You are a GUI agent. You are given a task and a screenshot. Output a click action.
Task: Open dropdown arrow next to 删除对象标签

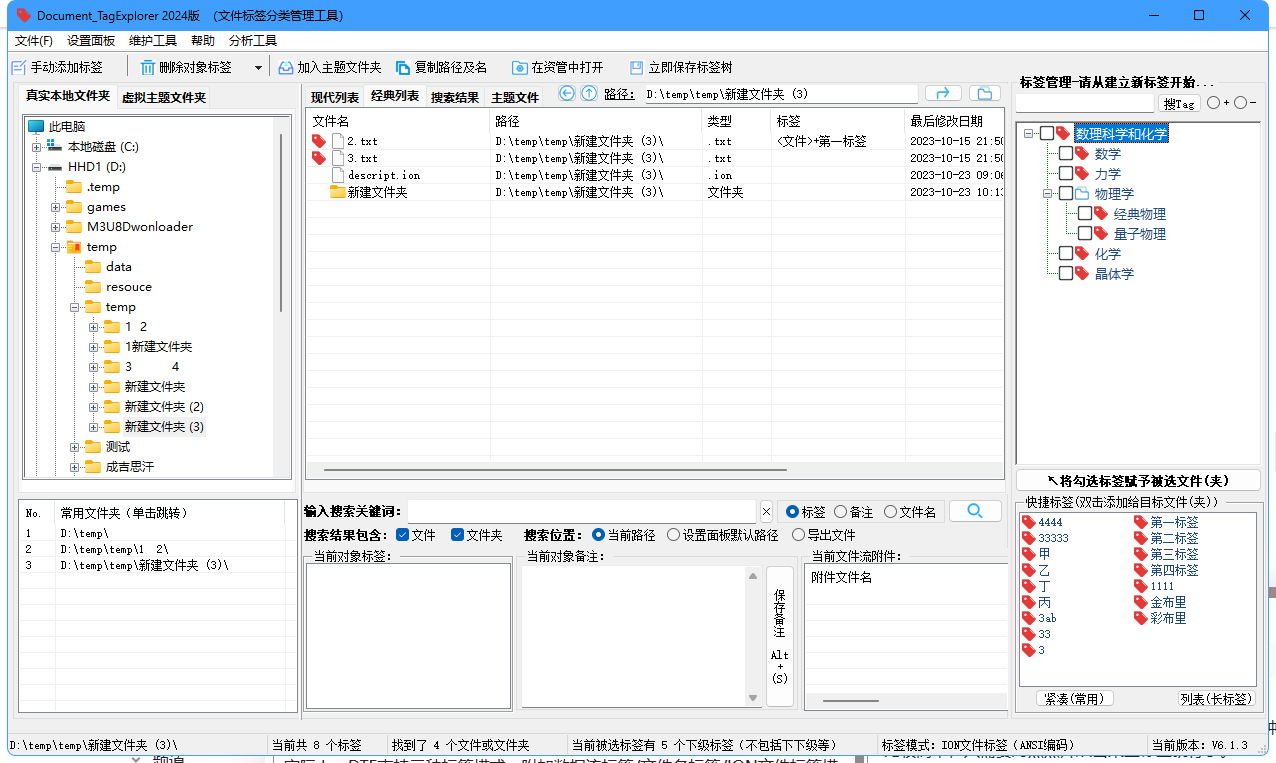pyautogui.click(x=258, y=68)
